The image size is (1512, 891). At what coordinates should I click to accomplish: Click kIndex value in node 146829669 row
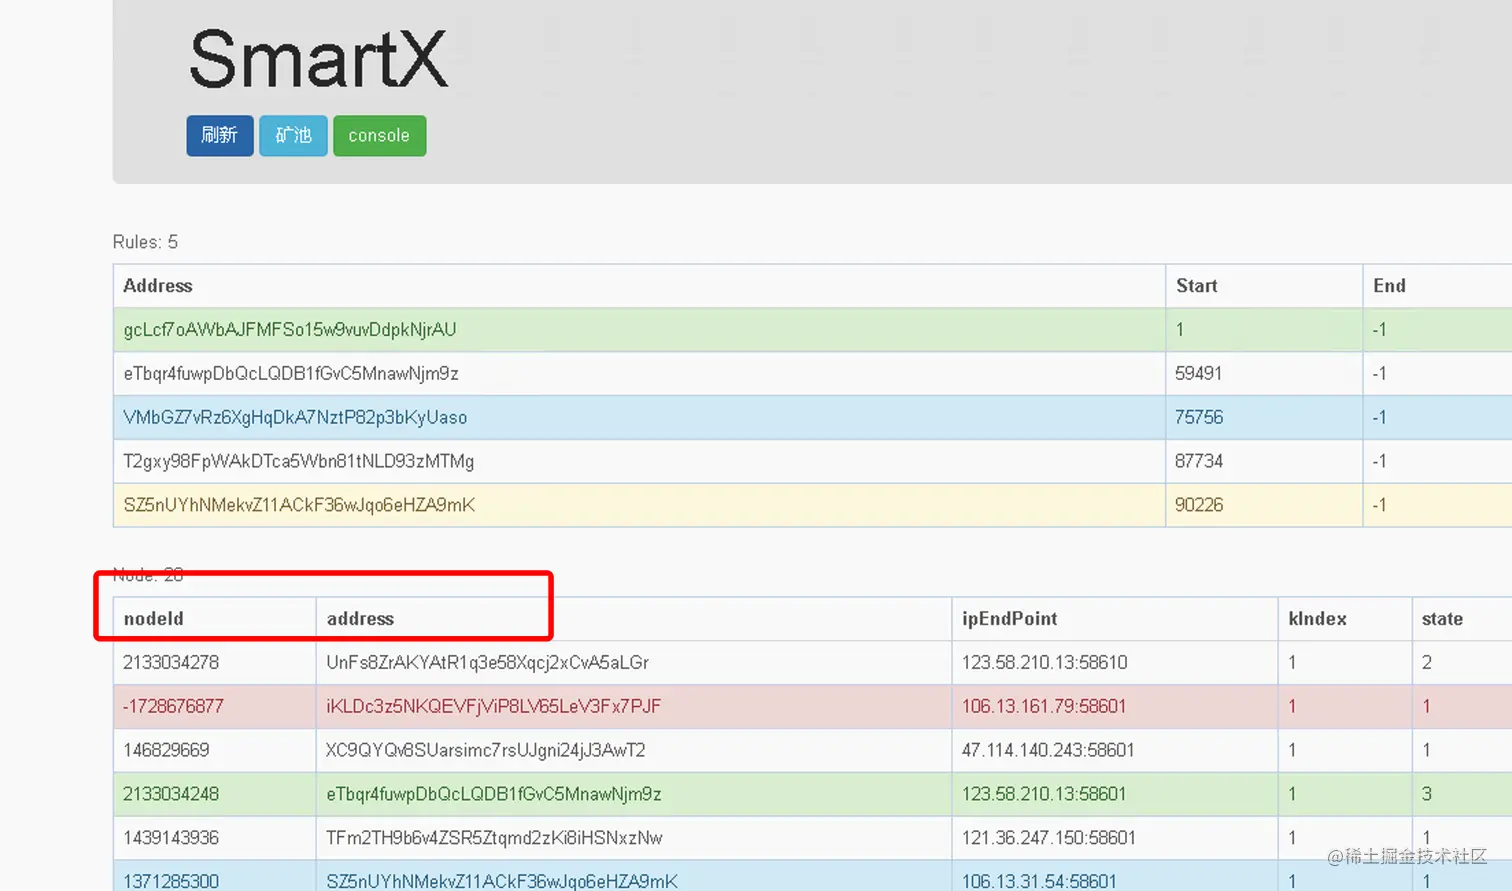pos(1292,751)
